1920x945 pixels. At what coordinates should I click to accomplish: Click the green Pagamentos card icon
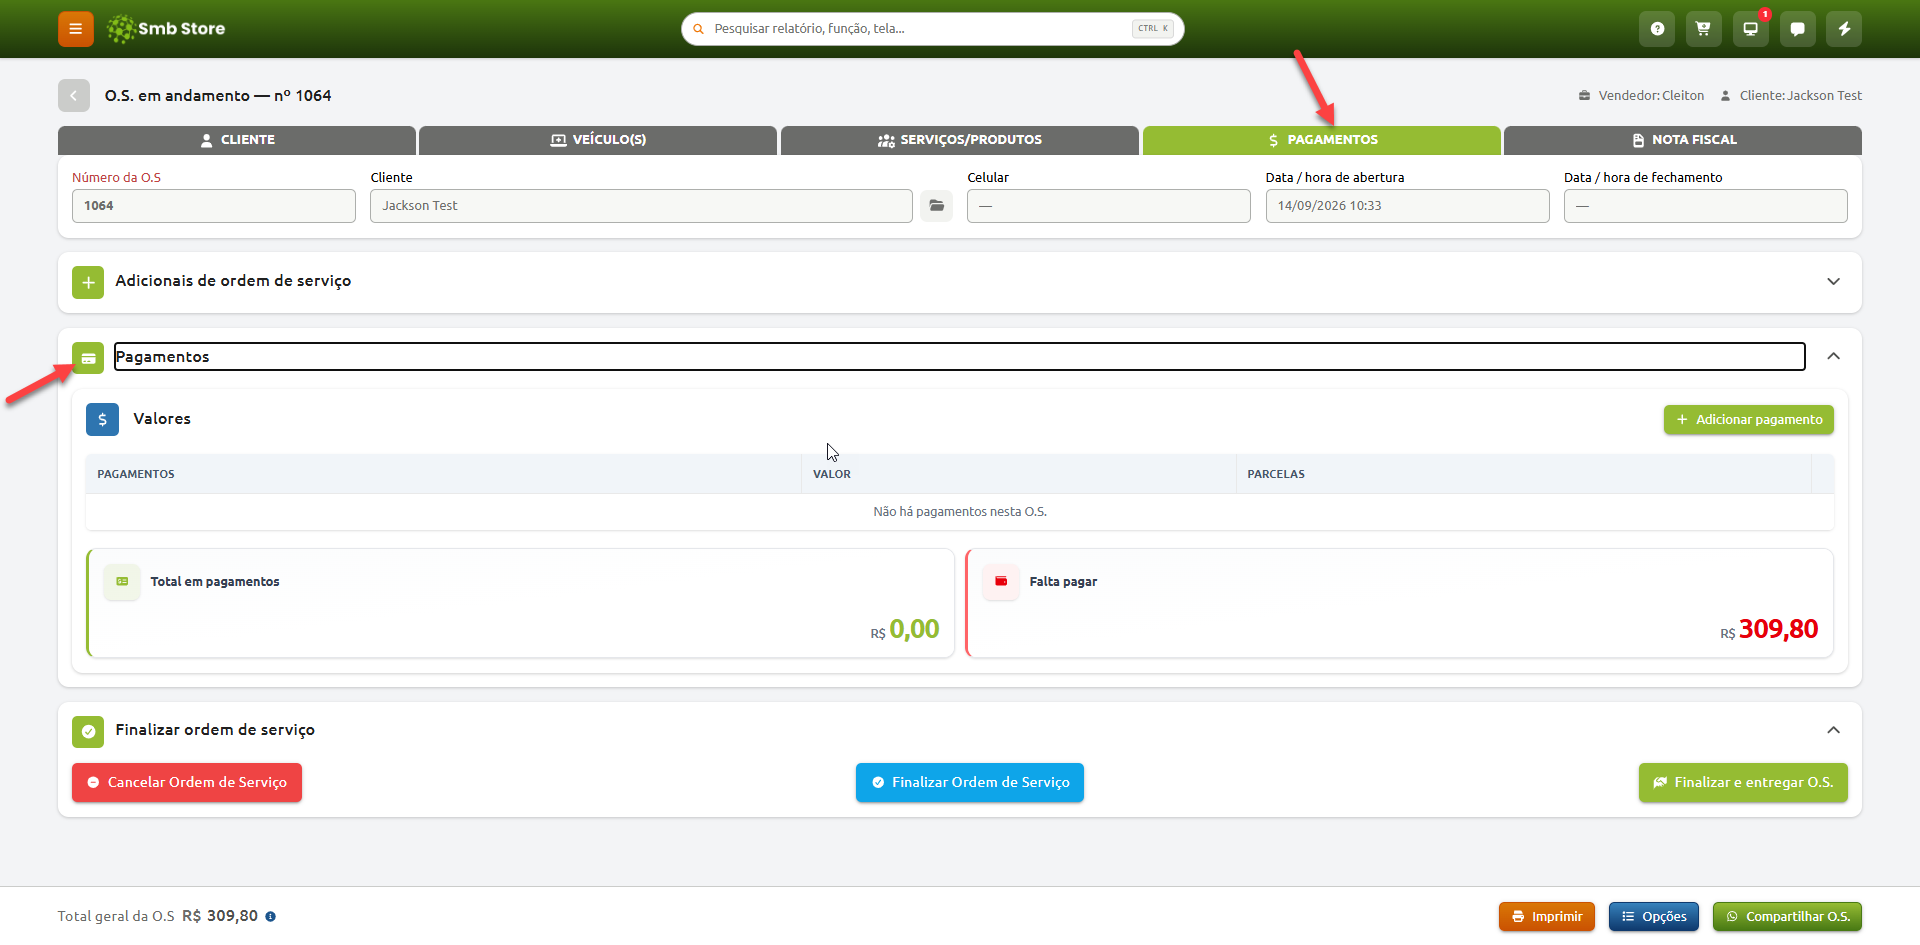point(88,358)
